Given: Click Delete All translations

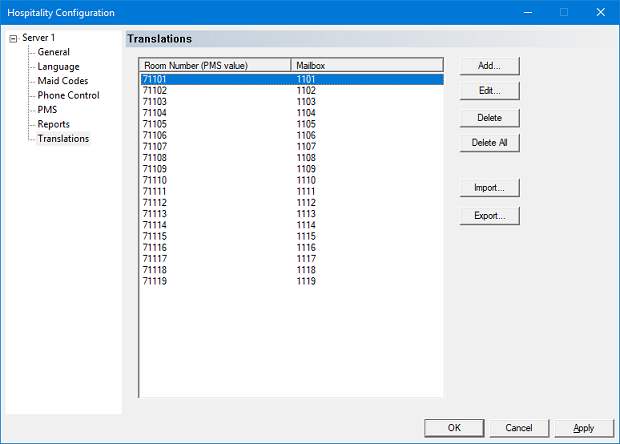Looking at the screenshot, I should click(x=490, y=143).
